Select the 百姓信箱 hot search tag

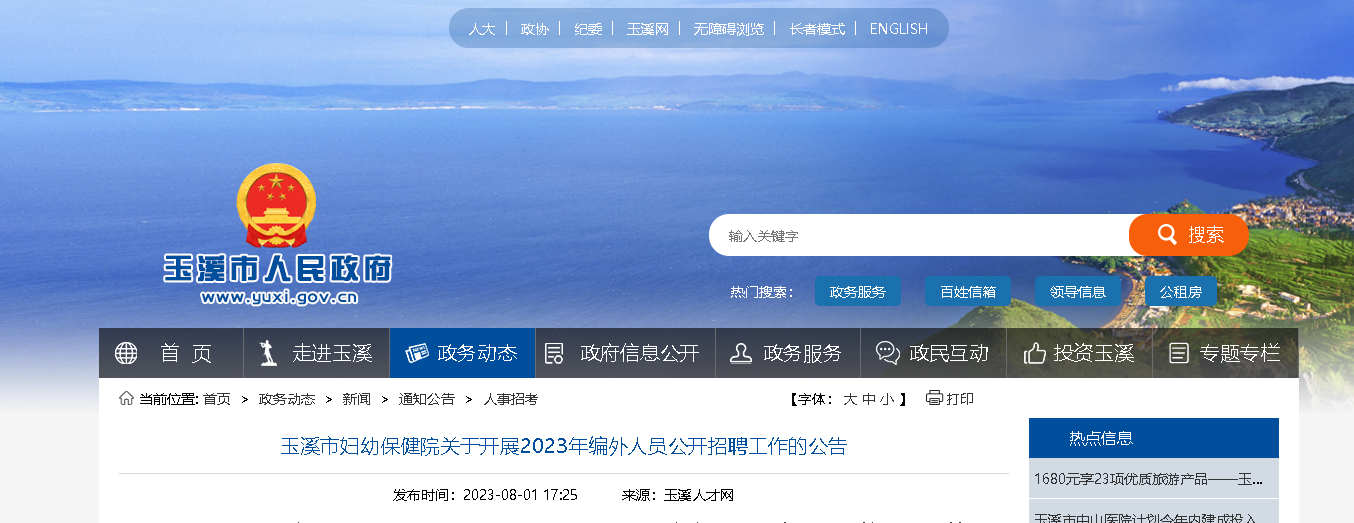coord(968,292)
